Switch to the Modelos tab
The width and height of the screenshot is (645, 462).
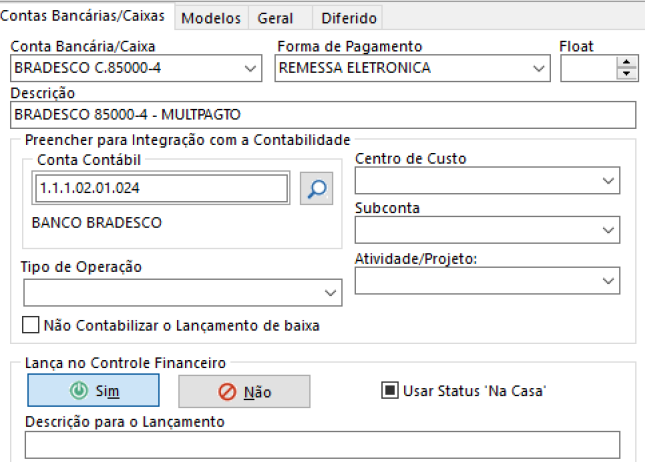point(212,18)
